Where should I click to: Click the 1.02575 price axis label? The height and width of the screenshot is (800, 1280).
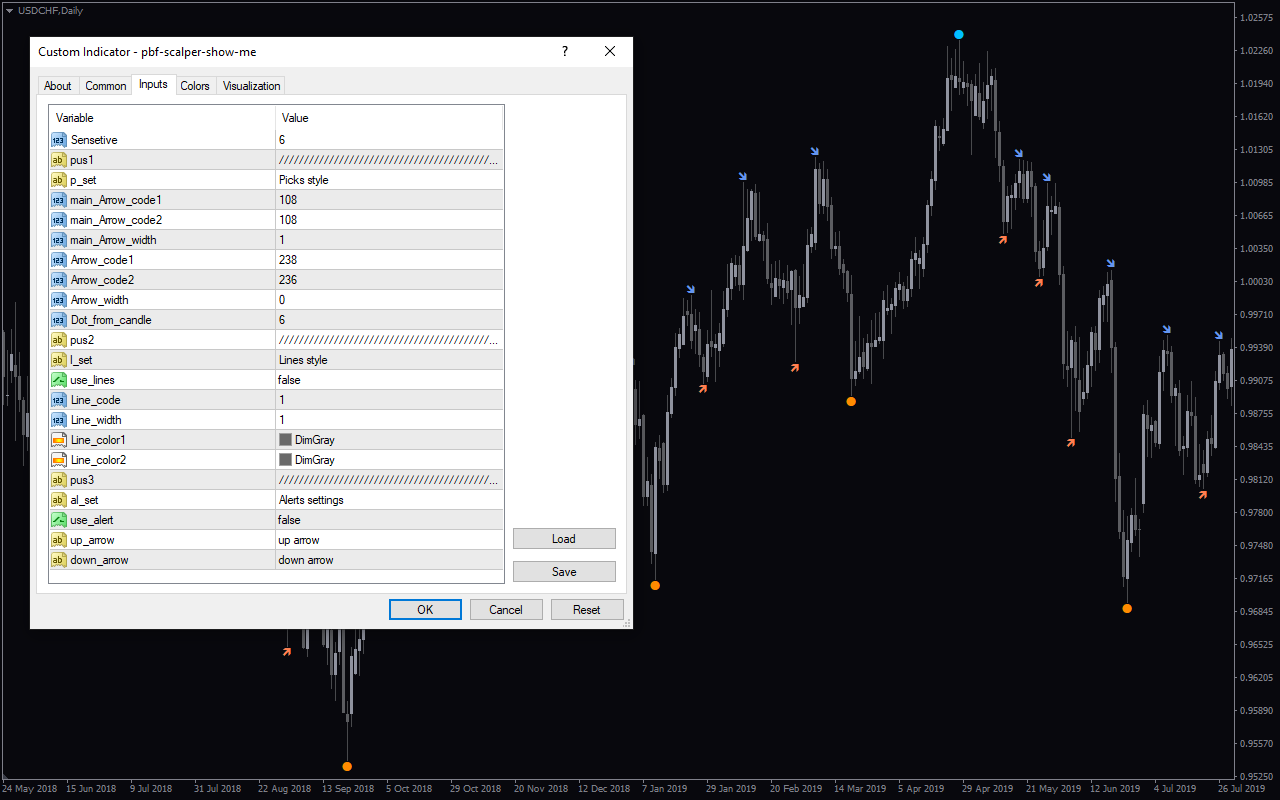(x=1256, y=18)
